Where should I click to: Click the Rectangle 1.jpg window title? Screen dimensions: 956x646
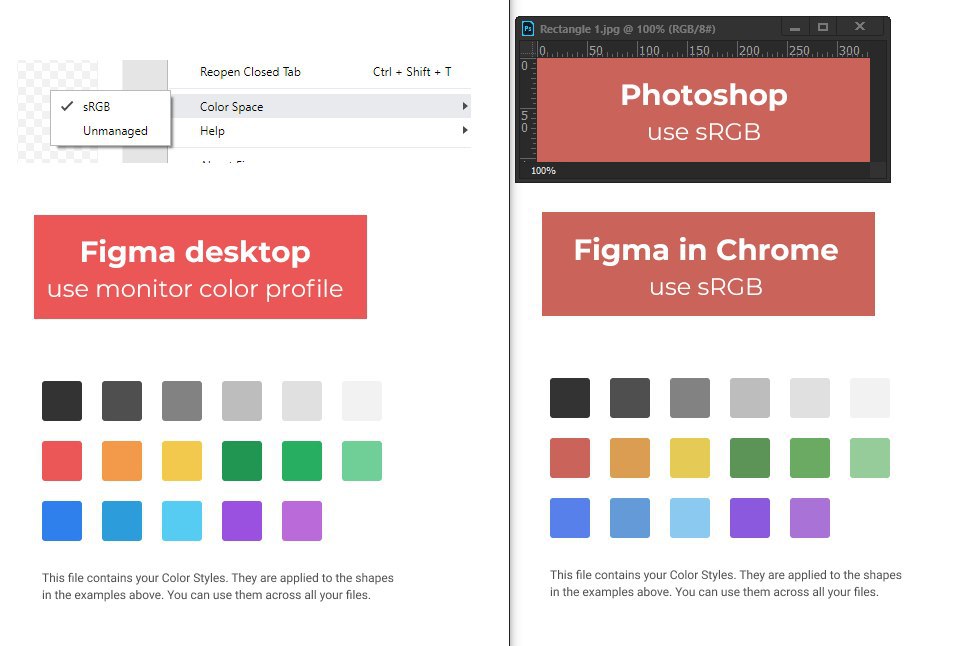(627, 29)
